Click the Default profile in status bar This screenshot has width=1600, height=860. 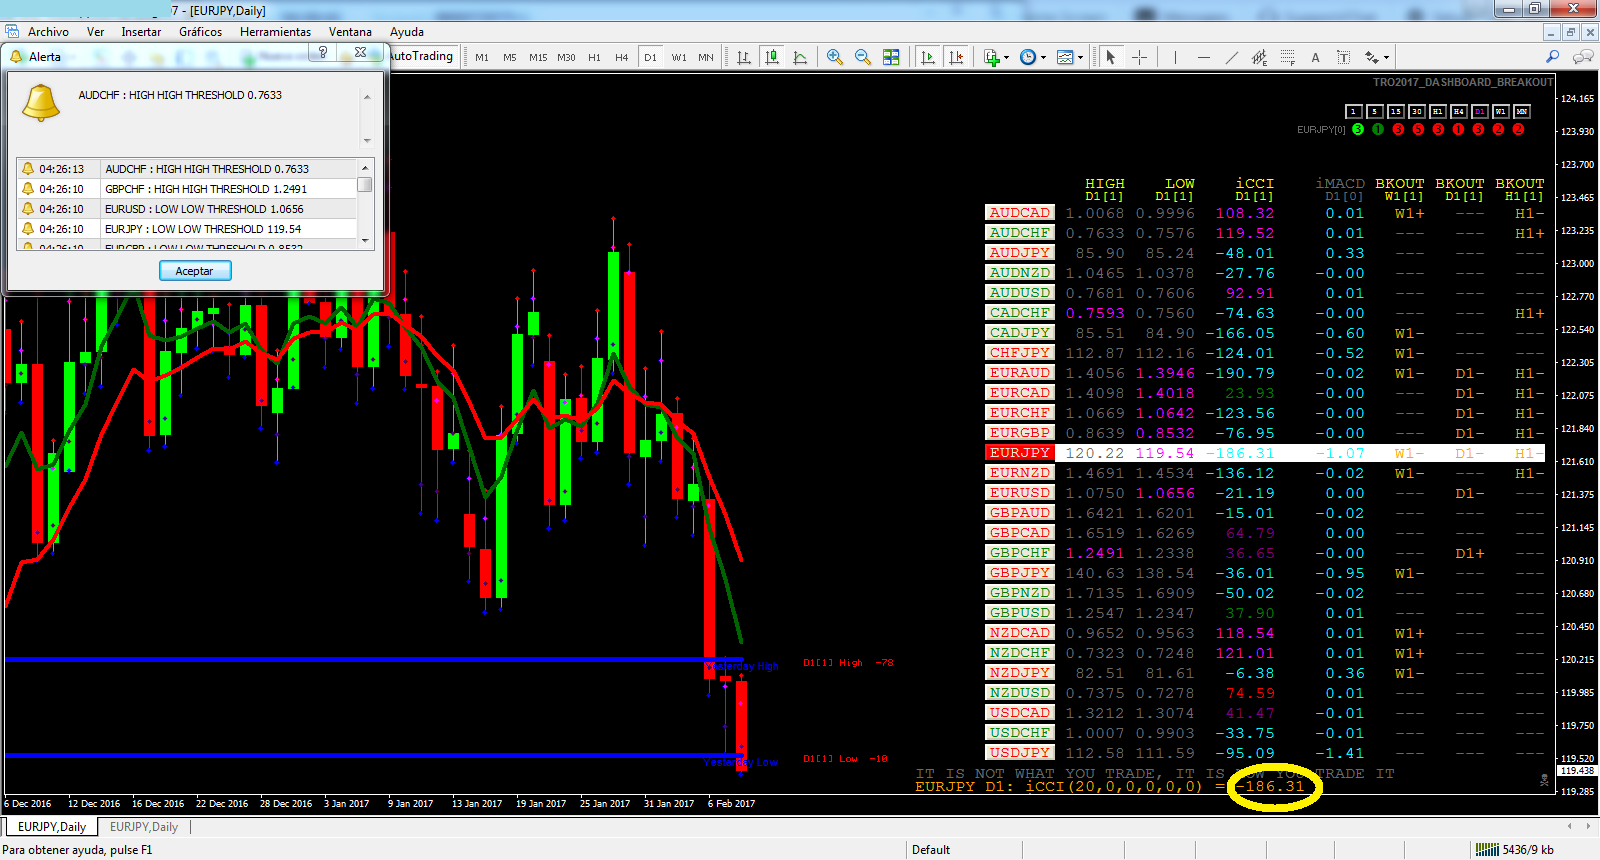(931, 850)
